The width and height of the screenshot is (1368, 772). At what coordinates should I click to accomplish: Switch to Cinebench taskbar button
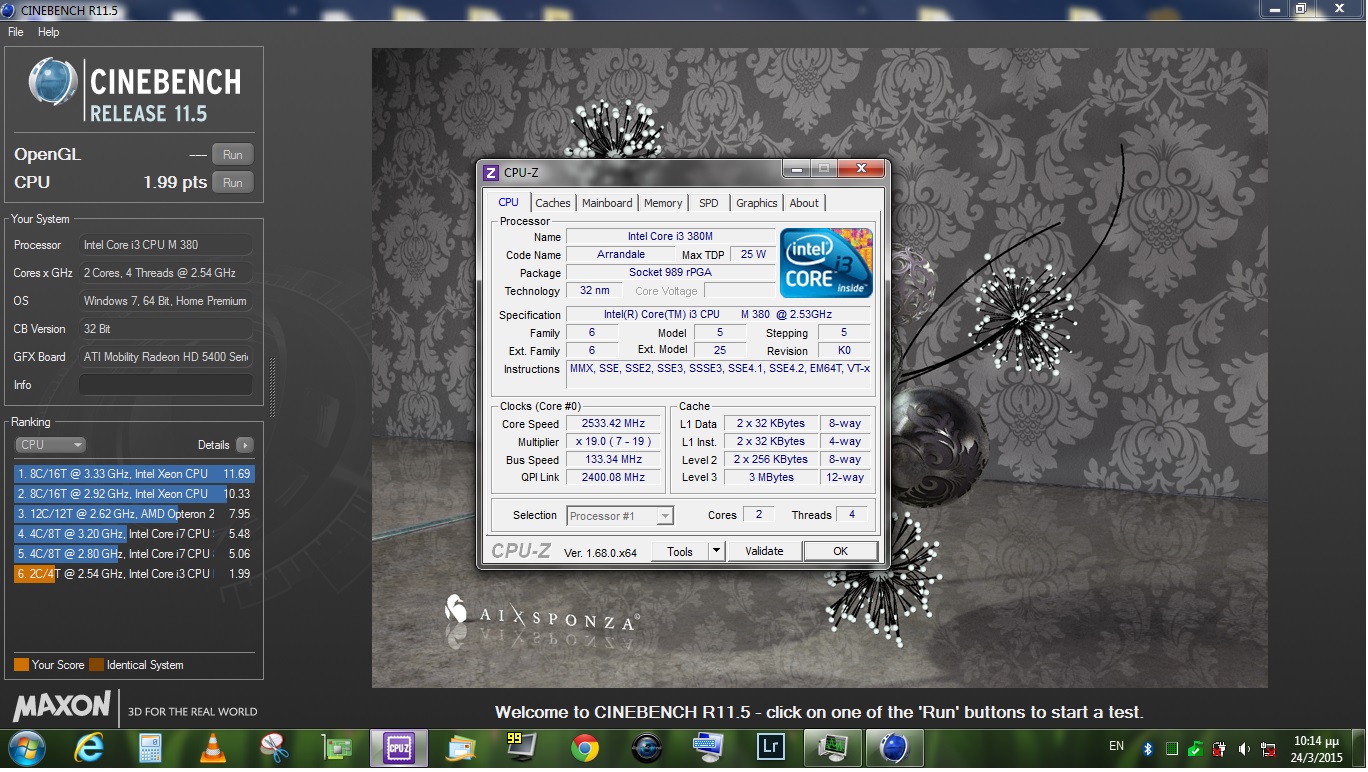tap(894, 748)
